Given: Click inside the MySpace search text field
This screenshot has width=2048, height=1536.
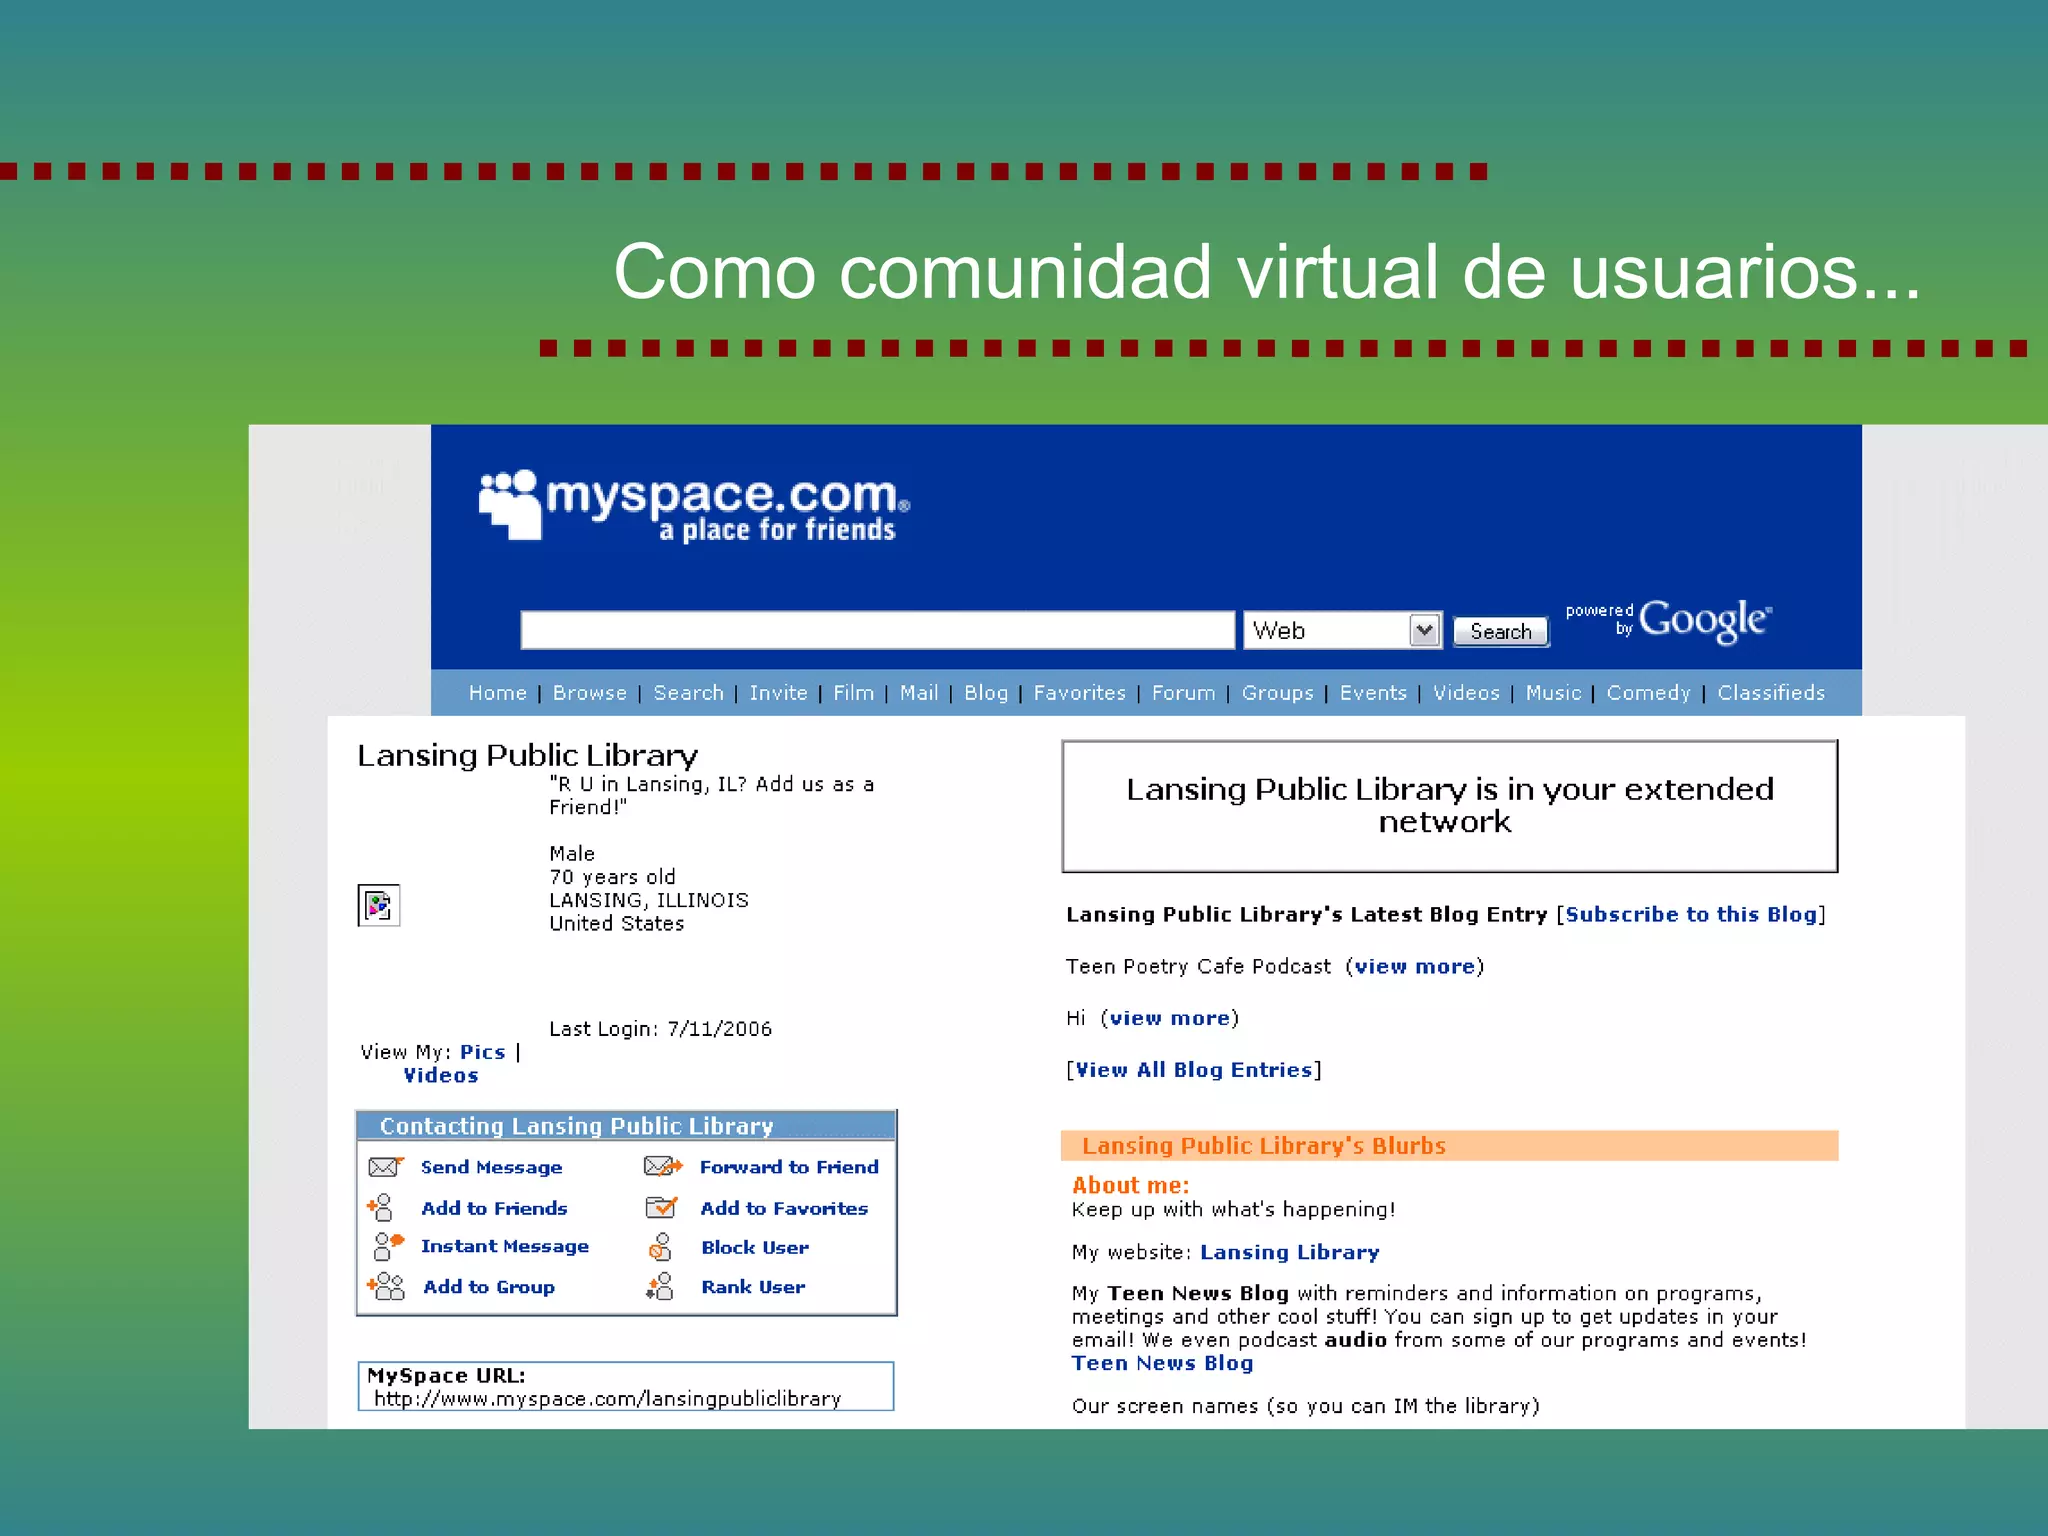Looking at the screenshot, I should pos(878,630).
